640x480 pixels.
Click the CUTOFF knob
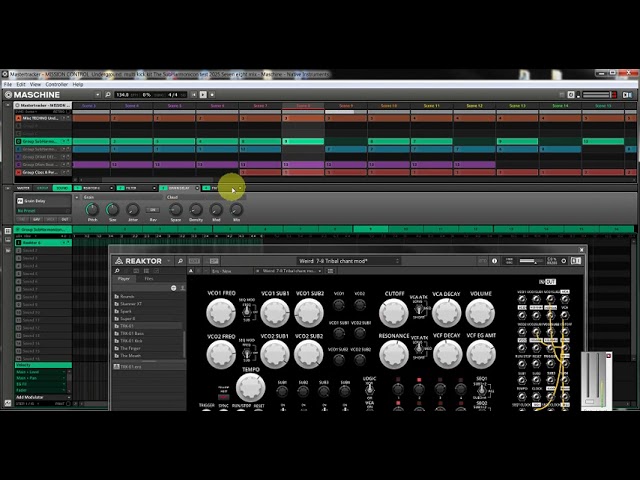point(393,313)
